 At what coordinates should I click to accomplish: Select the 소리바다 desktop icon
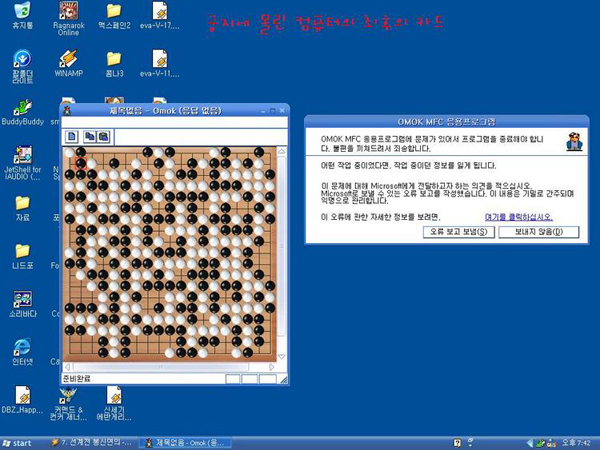[x=23, y=304]
